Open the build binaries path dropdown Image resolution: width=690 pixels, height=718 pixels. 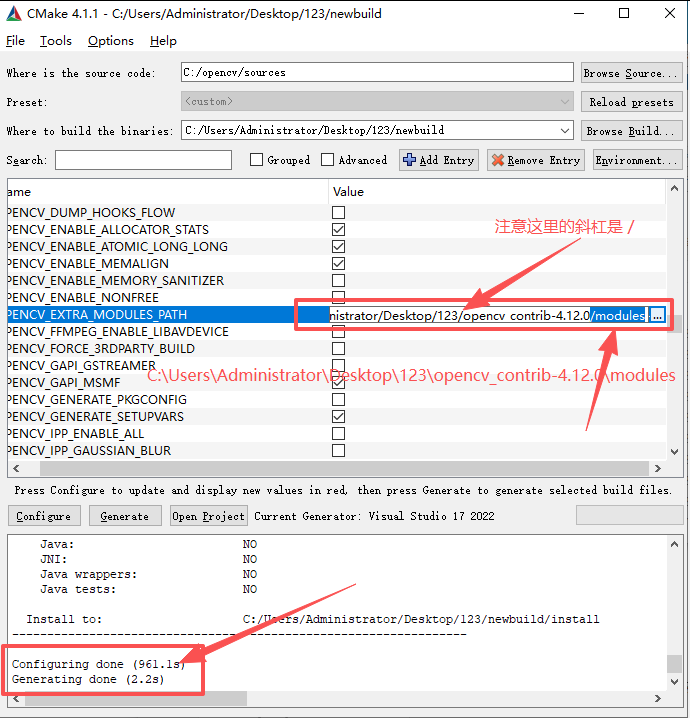click(565, 131)
